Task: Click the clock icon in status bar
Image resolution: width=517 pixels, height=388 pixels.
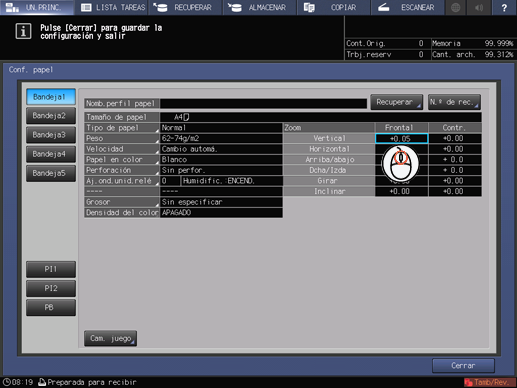Action: 6,382
